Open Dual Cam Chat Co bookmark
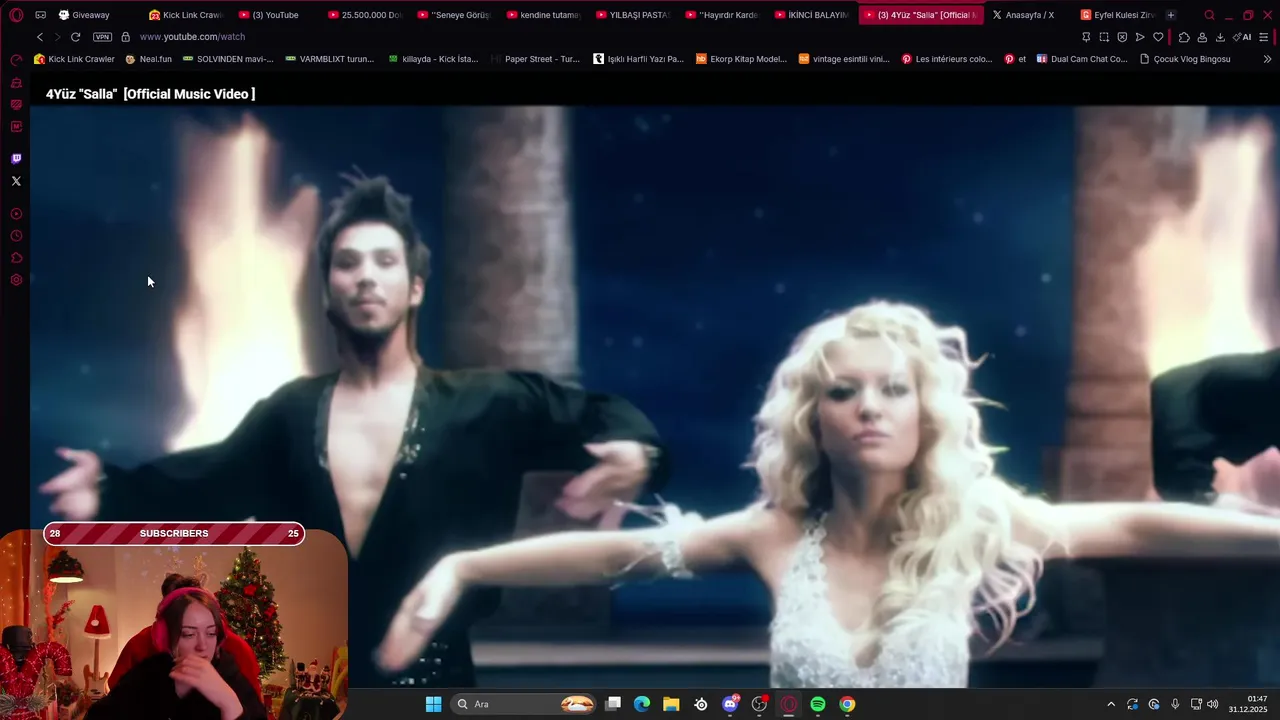Image resolution: width=1280 pixels, height=720 pixels. coord(1082,59)
